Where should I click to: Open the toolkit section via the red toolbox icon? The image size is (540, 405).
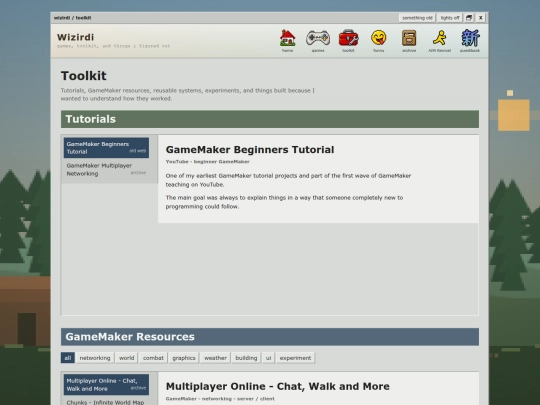[348, 41]
